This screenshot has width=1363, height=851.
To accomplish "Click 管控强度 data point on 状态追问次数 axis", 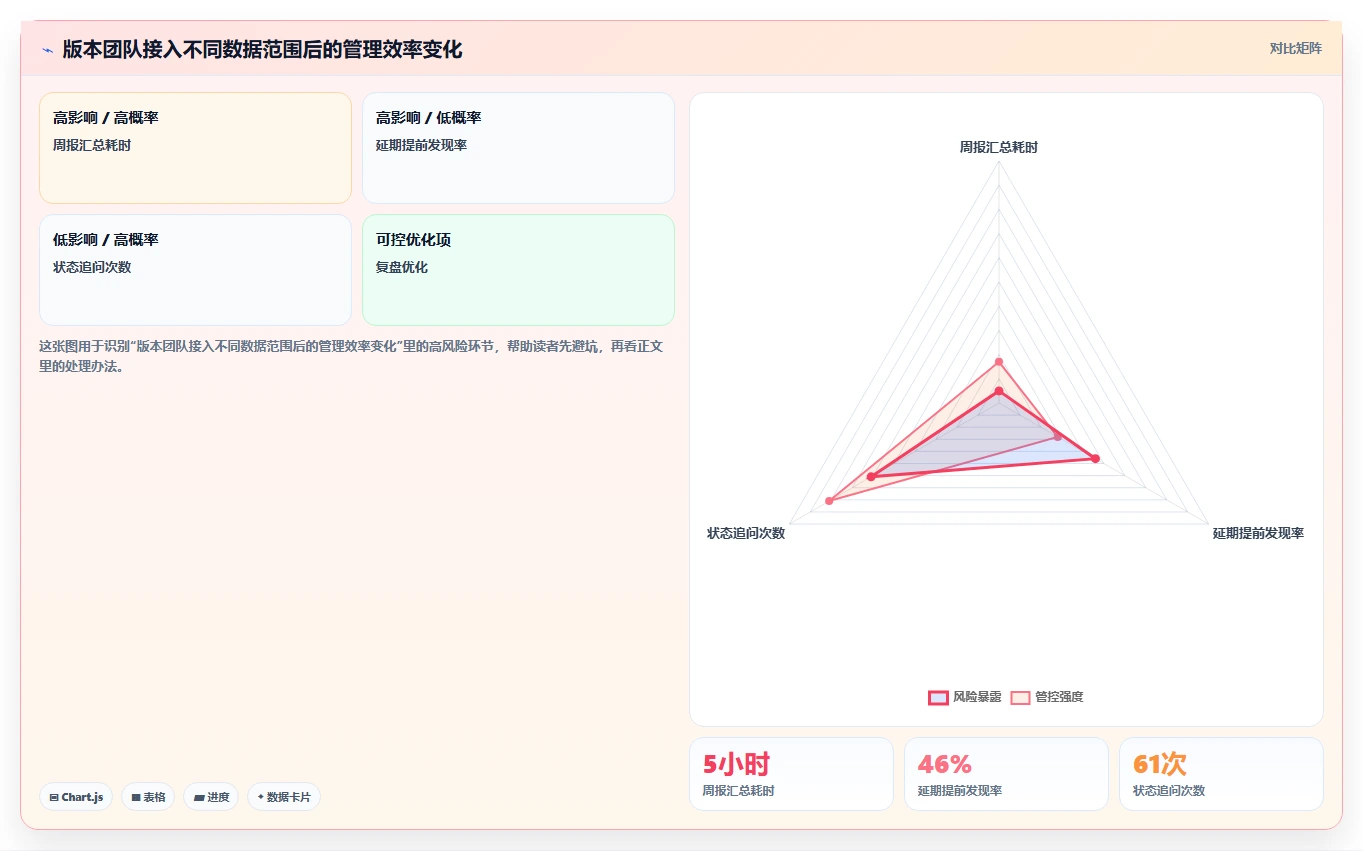I will [829, 500].
